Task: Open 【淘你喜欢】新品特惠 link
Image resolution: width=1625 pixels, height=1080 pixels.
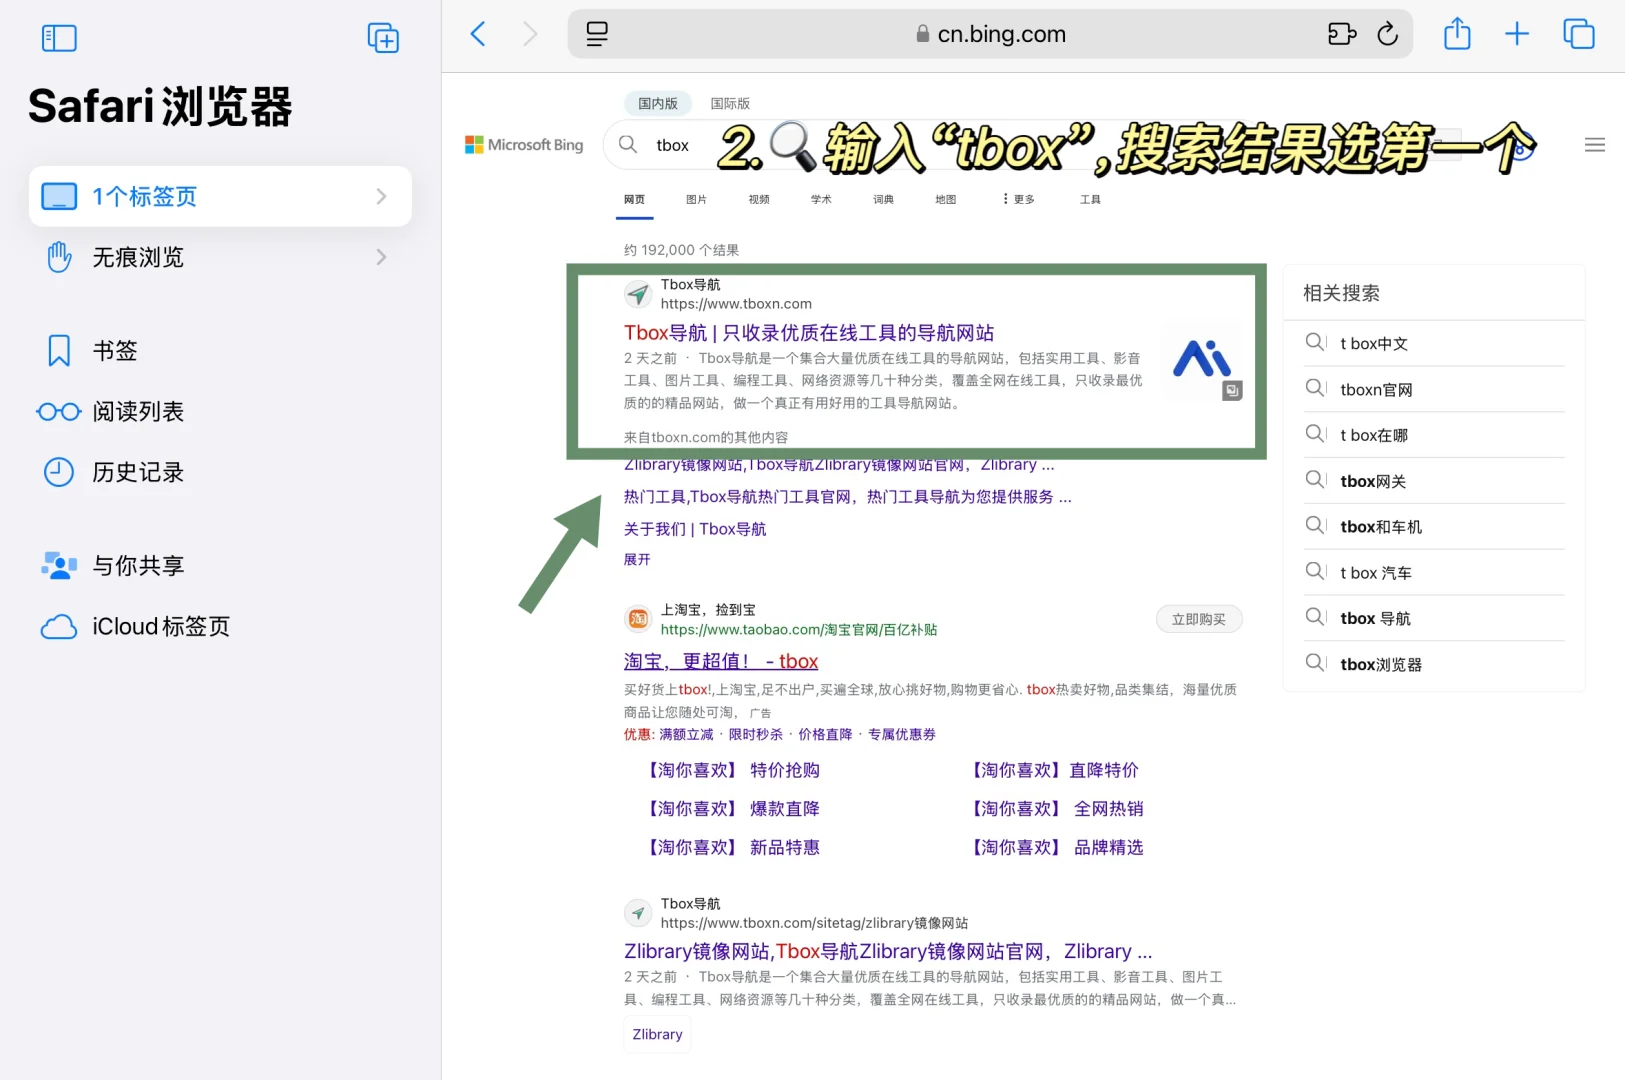Action: point(732,847)
